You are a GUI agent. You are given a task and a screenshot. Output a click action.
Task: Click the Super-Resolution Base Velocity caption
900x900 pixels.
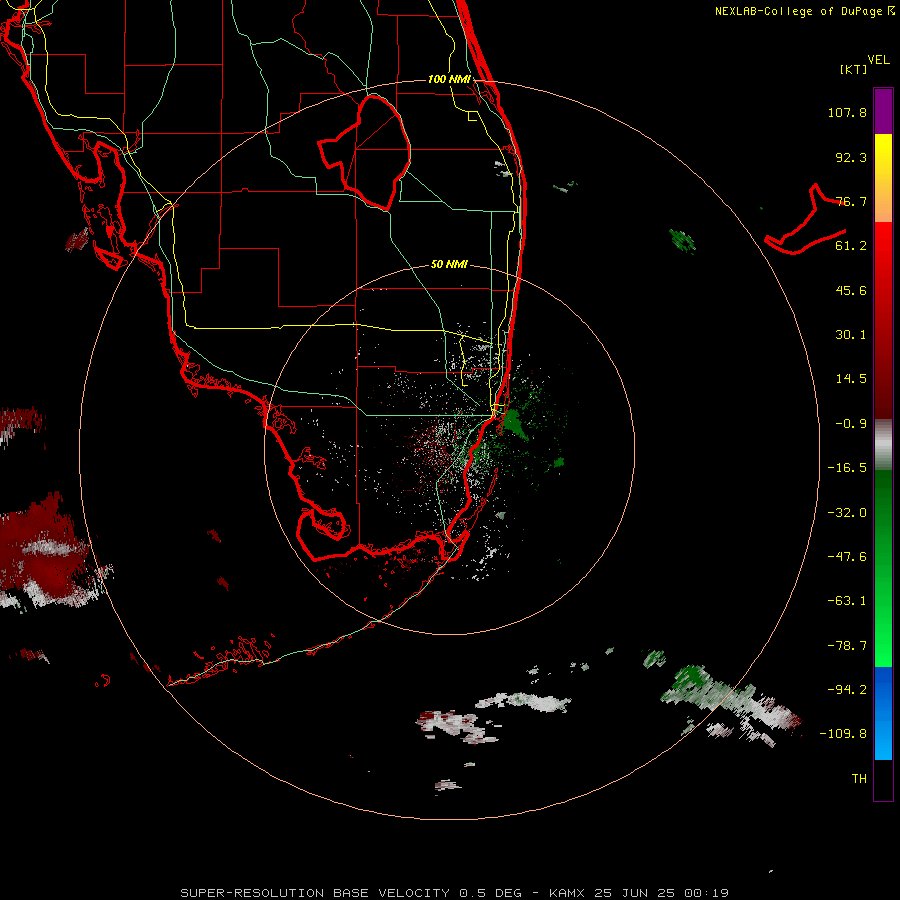(x=455, y=893)
